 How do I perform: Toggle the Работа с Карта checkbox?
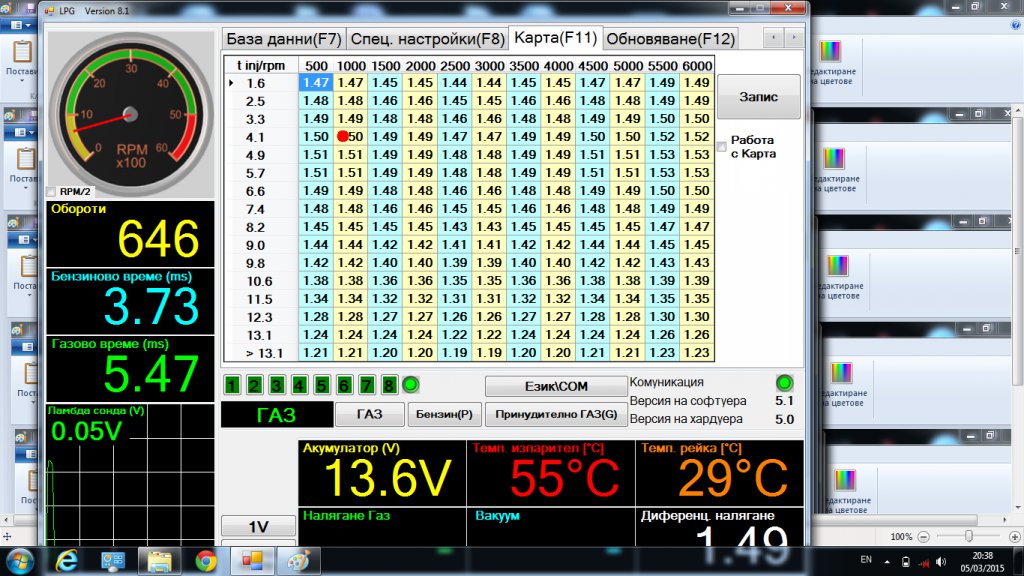point(722,148)
